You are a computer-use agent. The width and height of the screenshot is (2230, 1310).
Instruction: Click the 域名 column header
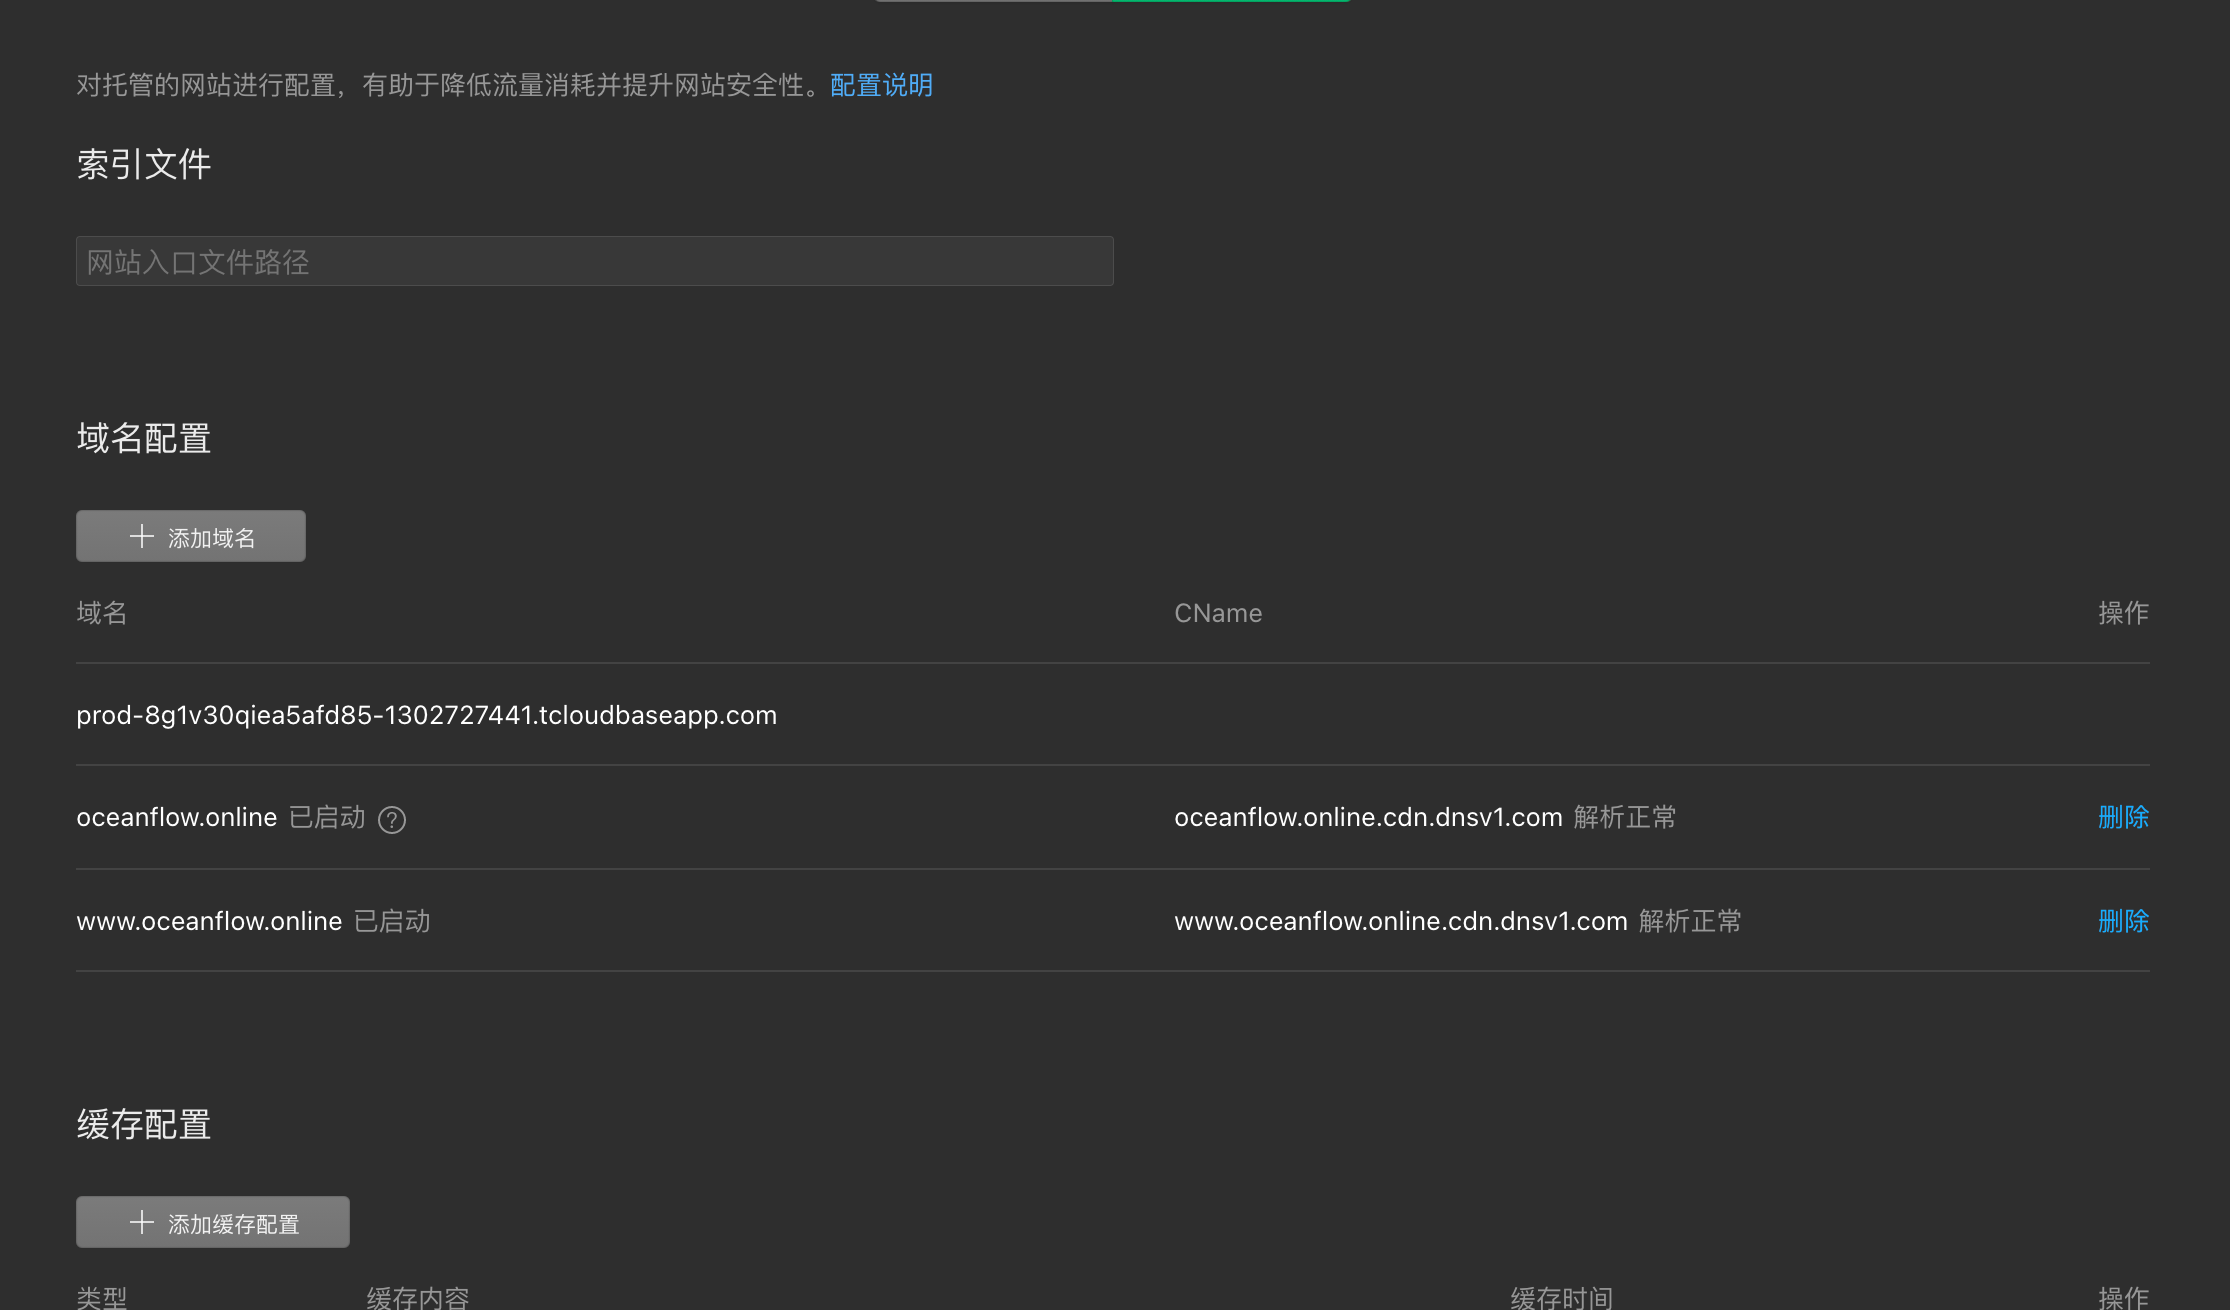click(x=102, y=613)
